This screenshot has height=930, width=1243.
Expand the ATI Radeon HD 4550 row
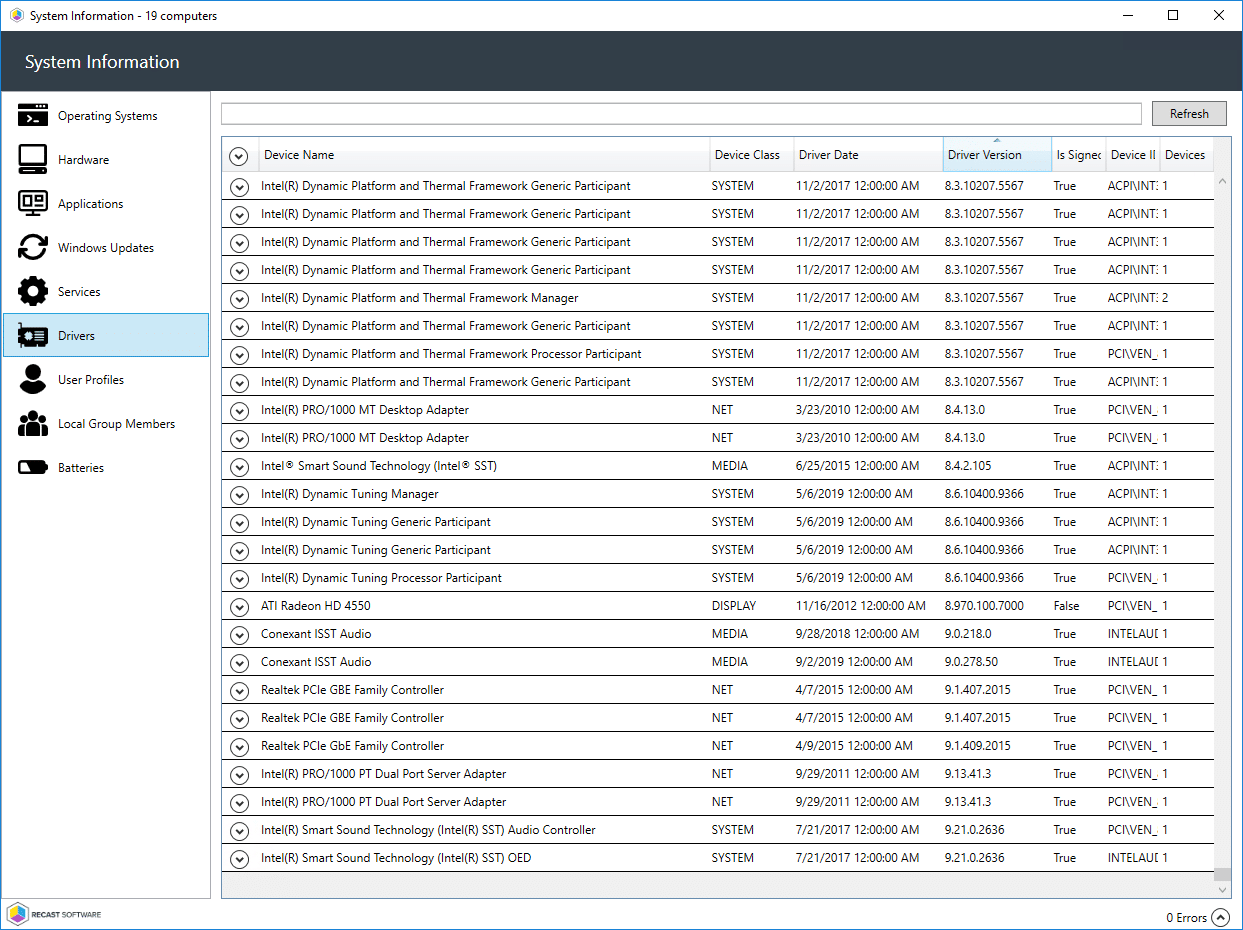238,607
